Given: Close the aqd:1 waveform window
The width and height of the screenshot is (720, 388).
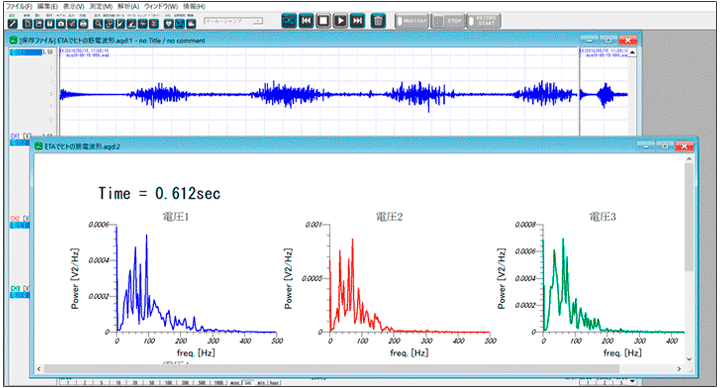Looking at the screenshot, I should (x=628, y=40).
